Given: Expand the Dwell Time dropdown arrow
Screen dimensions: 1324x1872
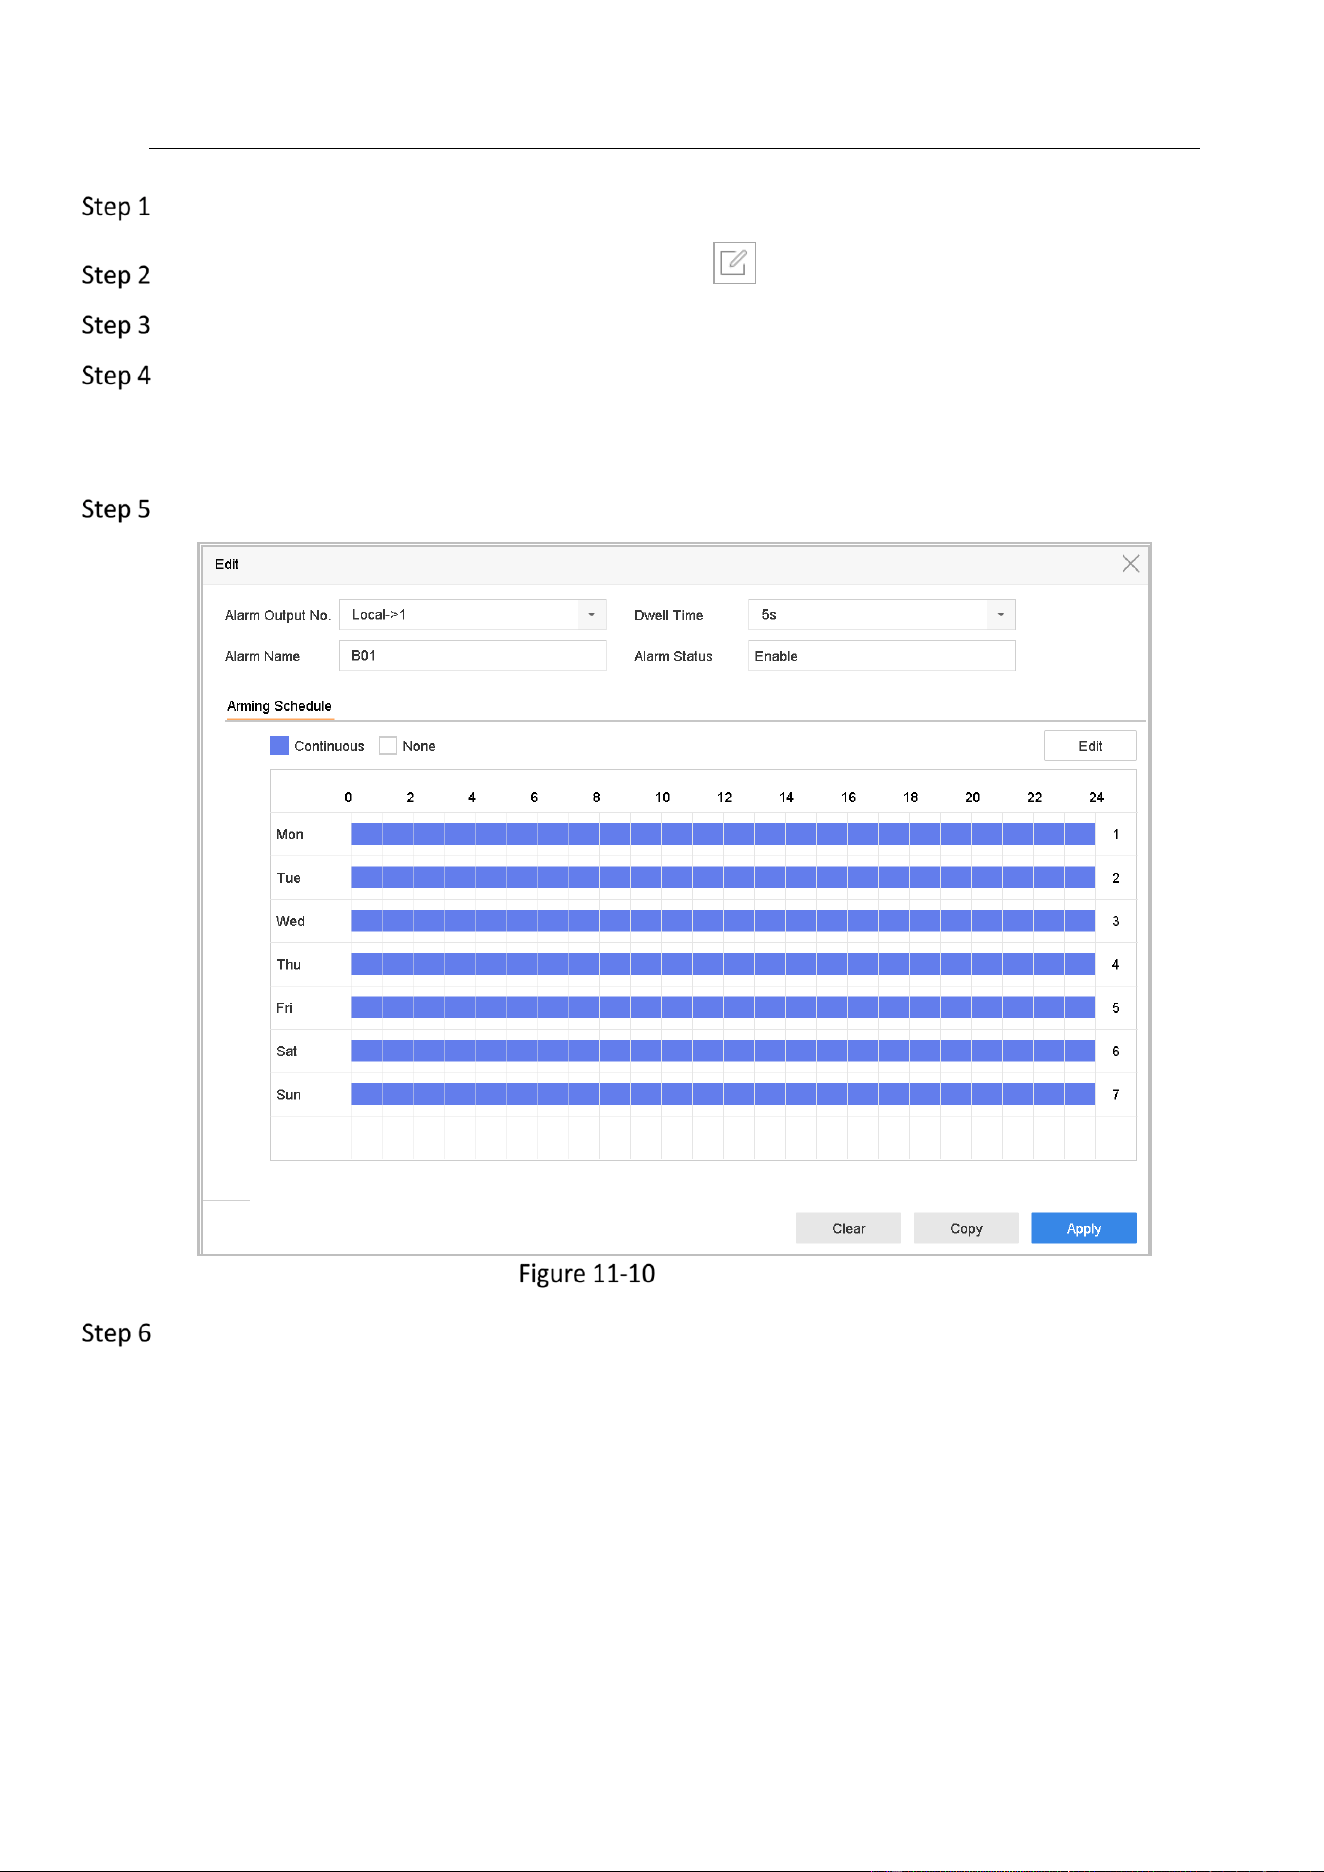Looking at the screenshot, I should 1001,615.
